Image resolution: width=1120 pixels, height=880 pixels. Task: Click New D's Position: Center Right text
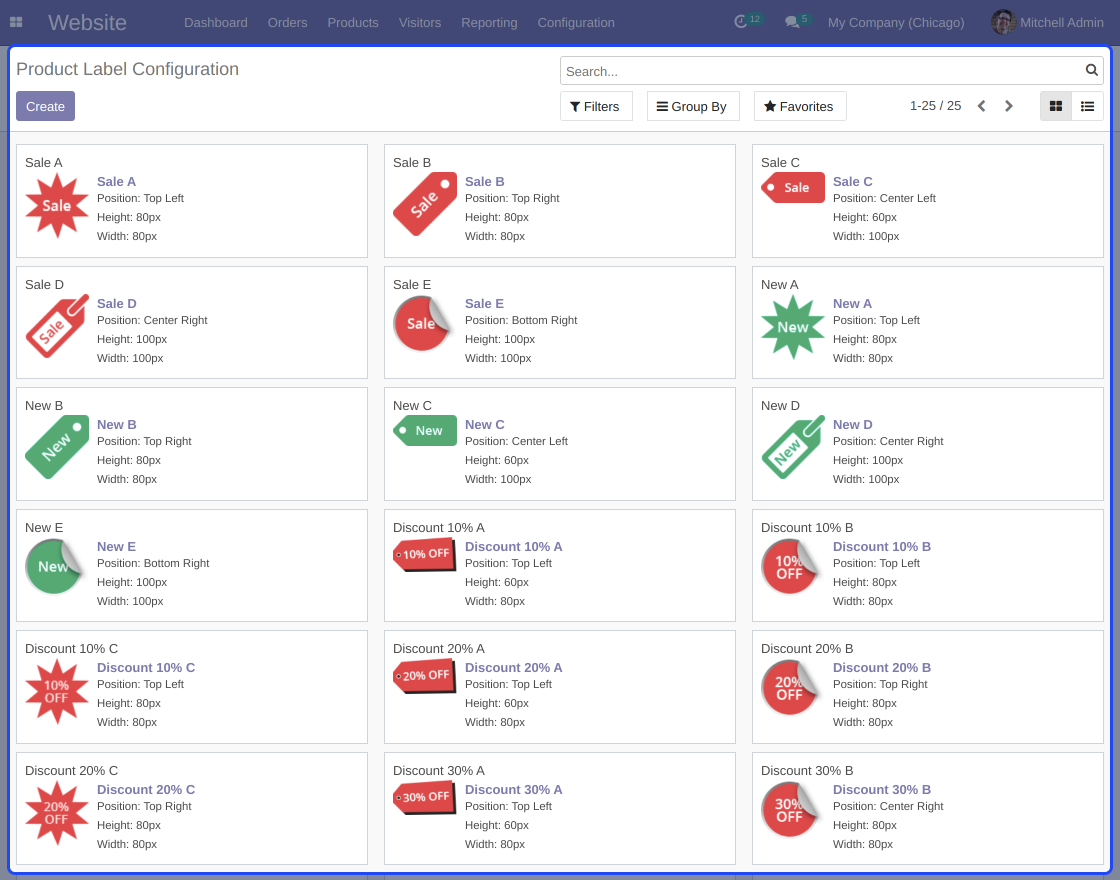click(888, 441)
